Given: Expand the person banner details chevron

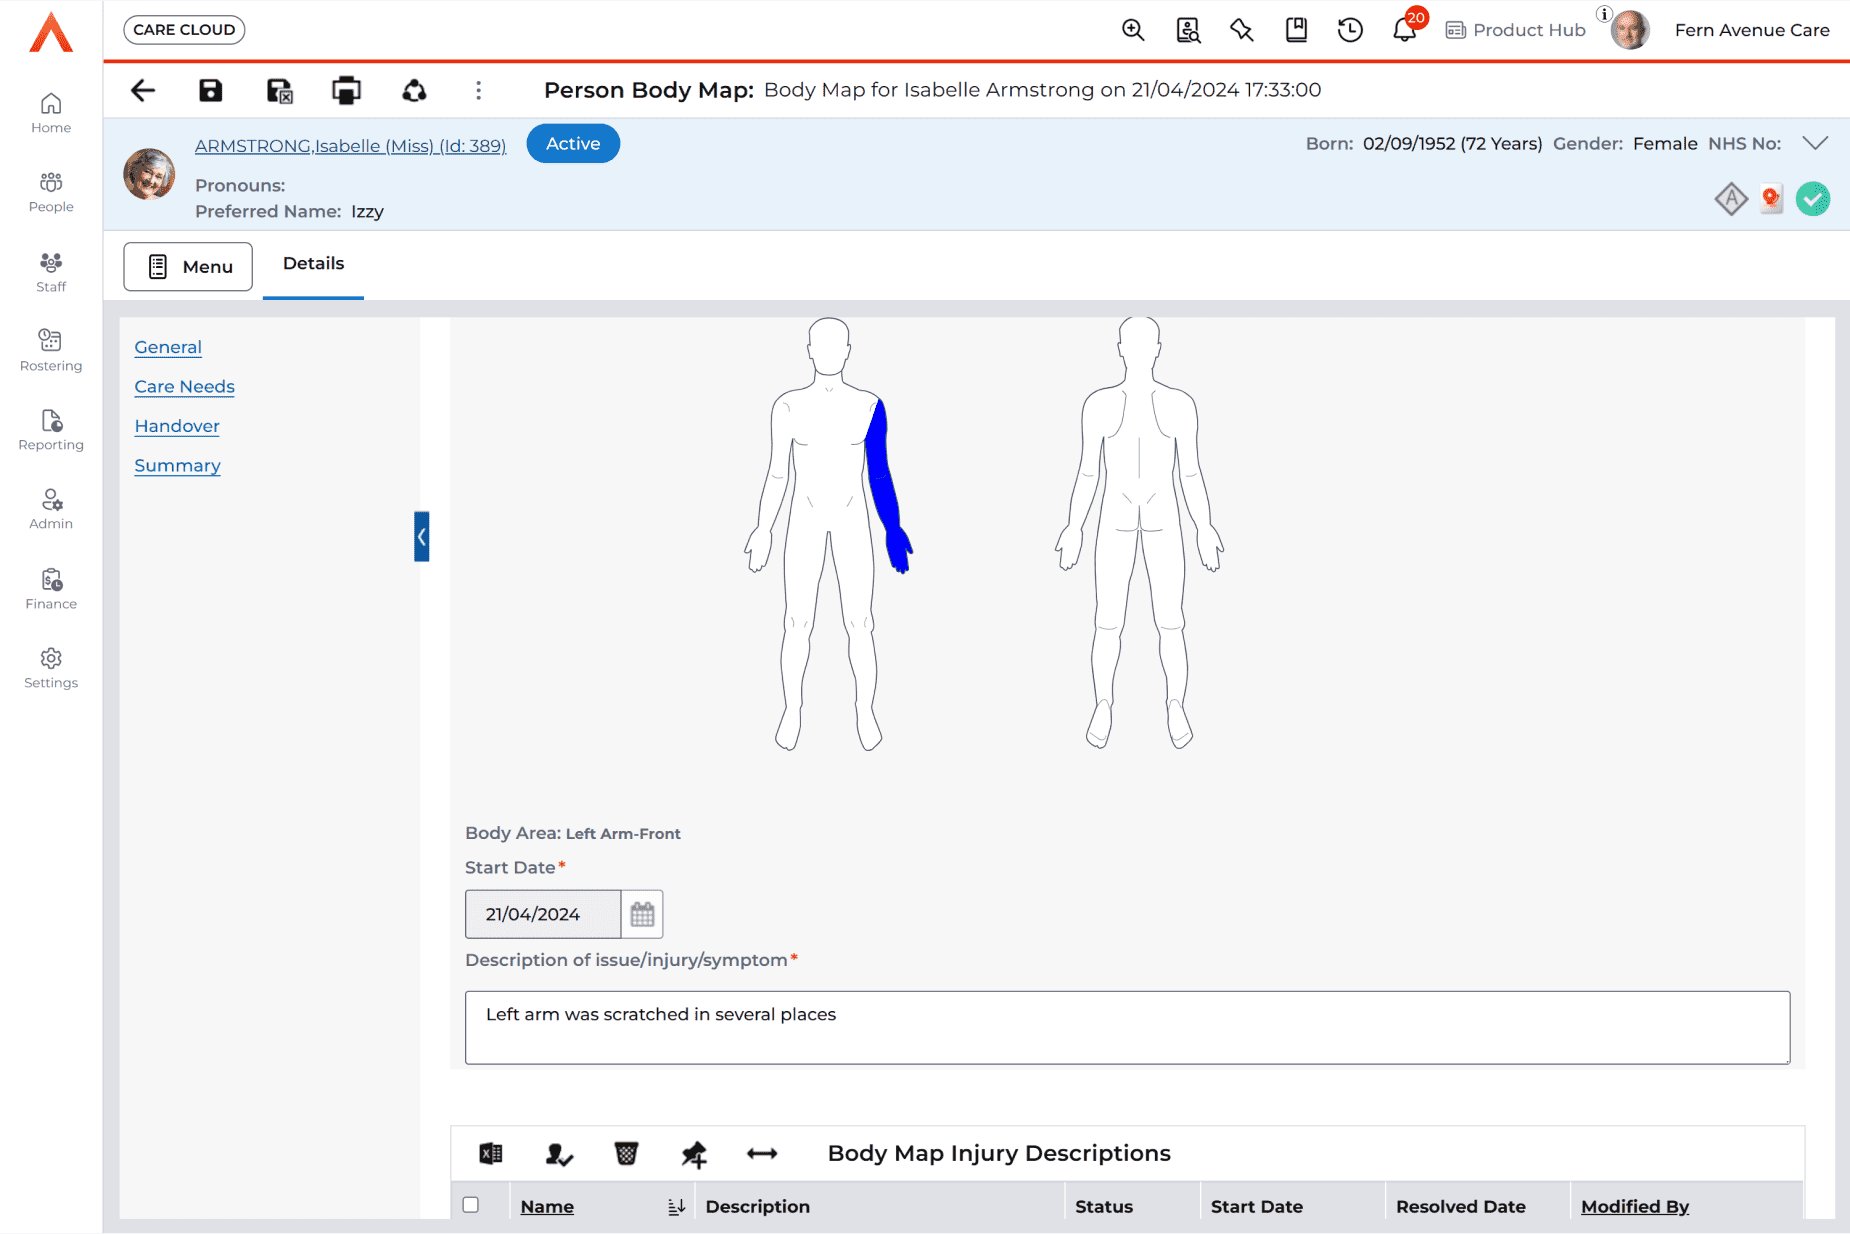Looking at the screenshot, I should pyautogui.click(x=1815, y=143).
